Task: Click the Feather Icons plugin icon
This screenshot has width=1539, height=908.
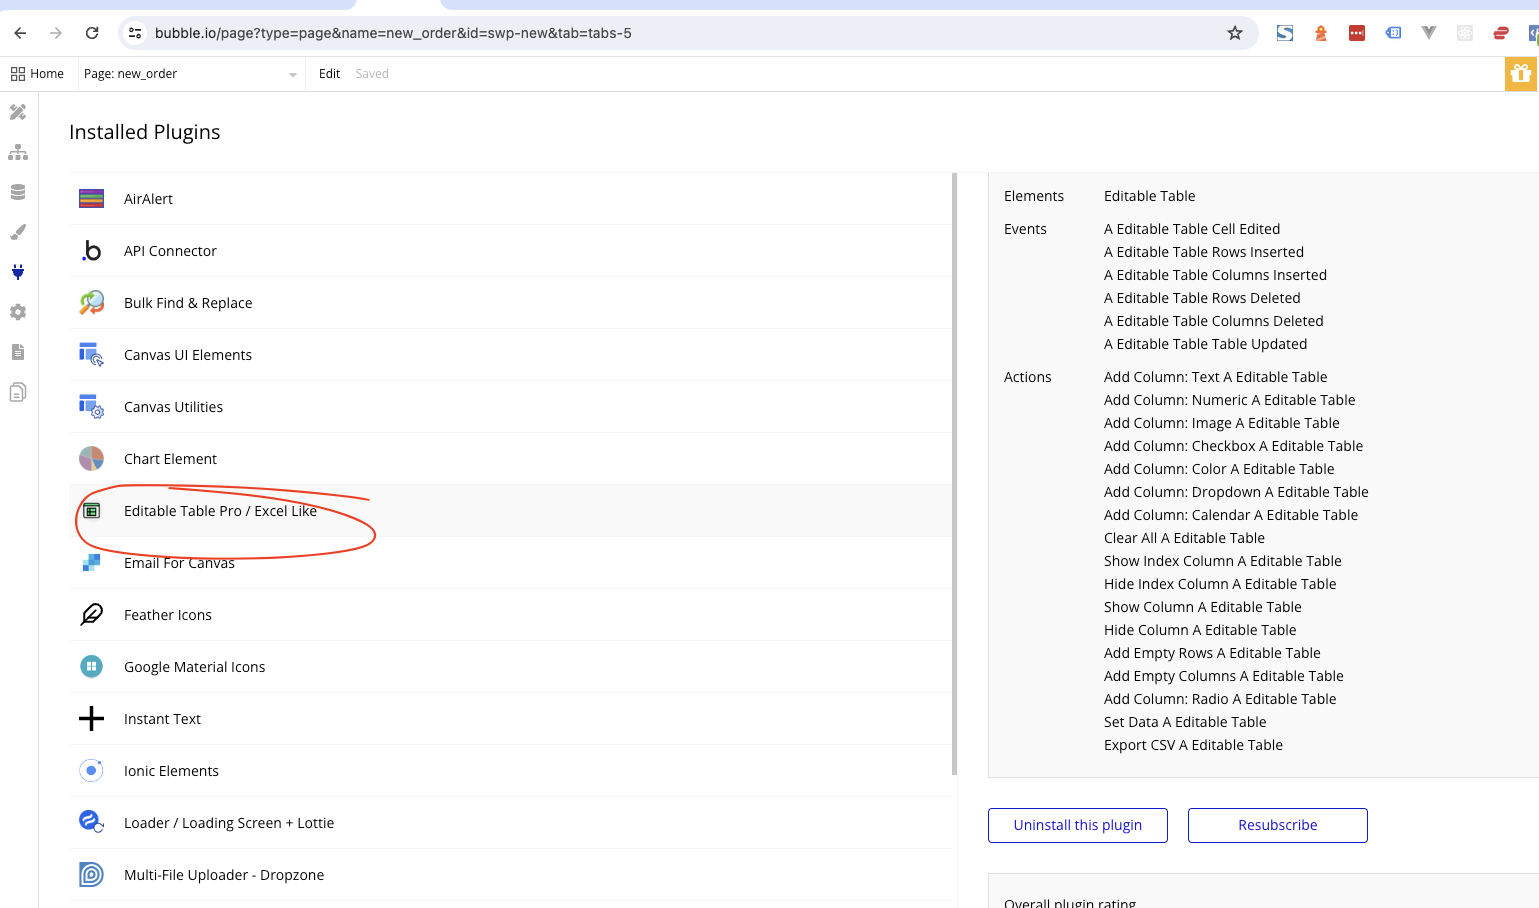Action: point(91,615)
